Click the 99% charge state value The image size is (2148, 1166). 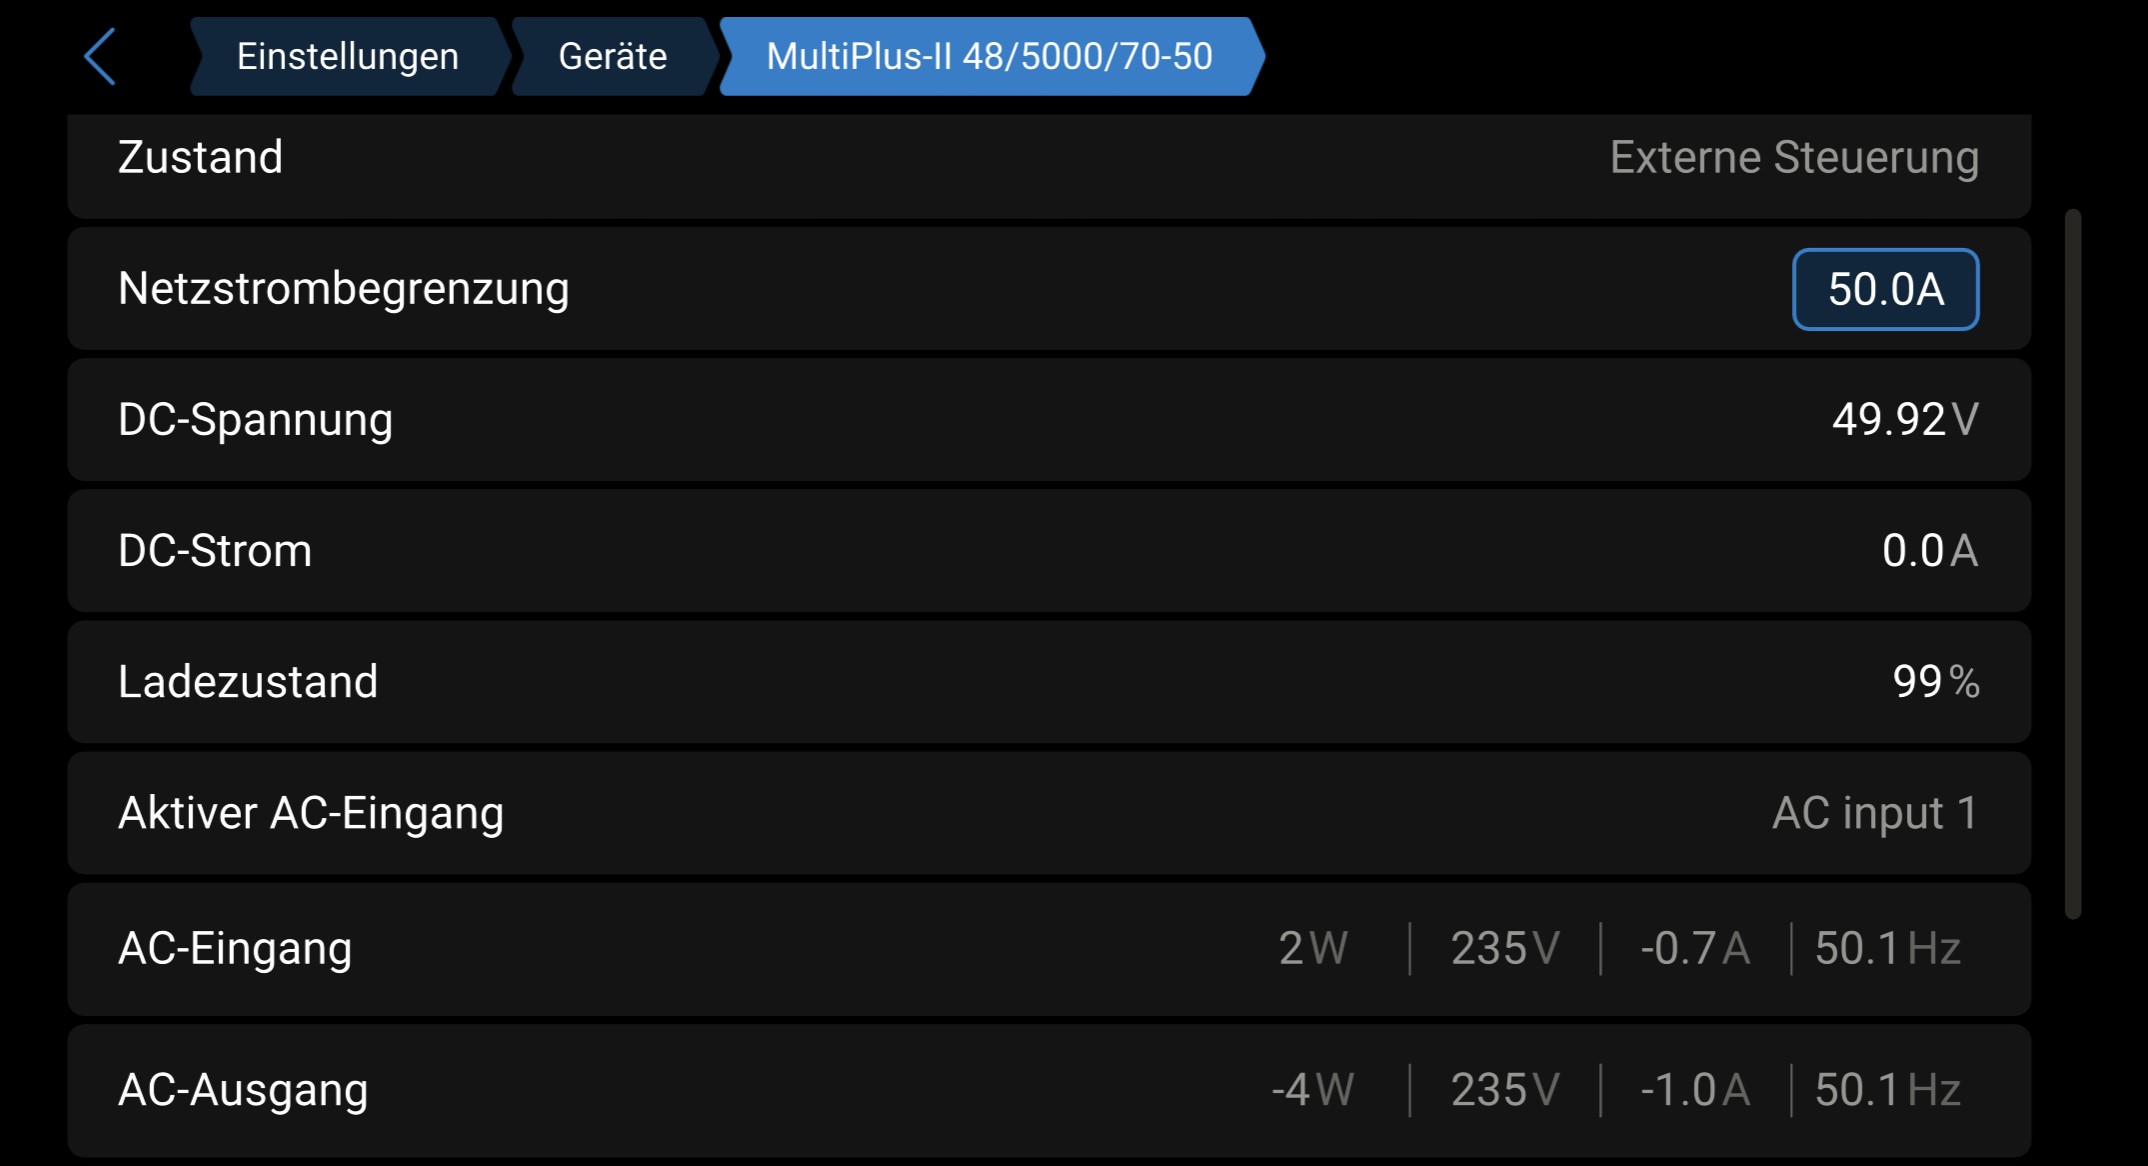coord(1935,682)
